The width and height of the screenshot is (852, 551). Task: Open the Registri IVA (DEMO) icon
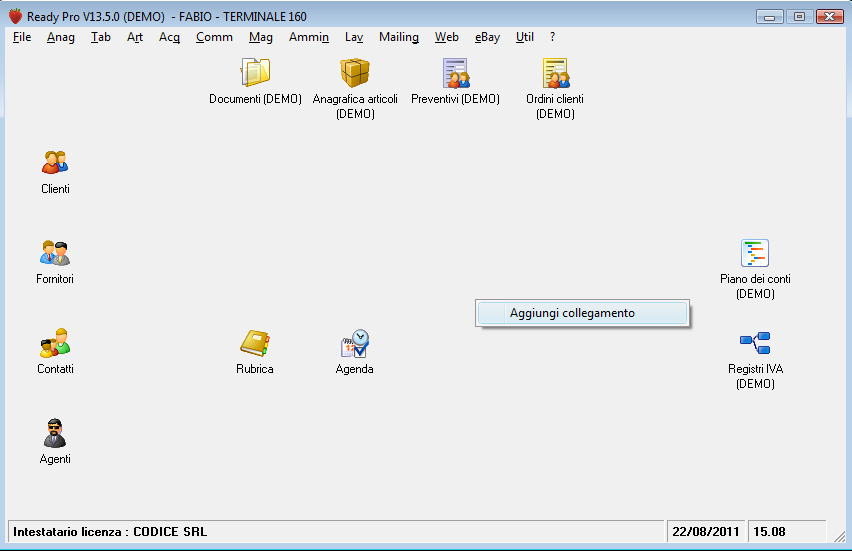tap(755, 343)
